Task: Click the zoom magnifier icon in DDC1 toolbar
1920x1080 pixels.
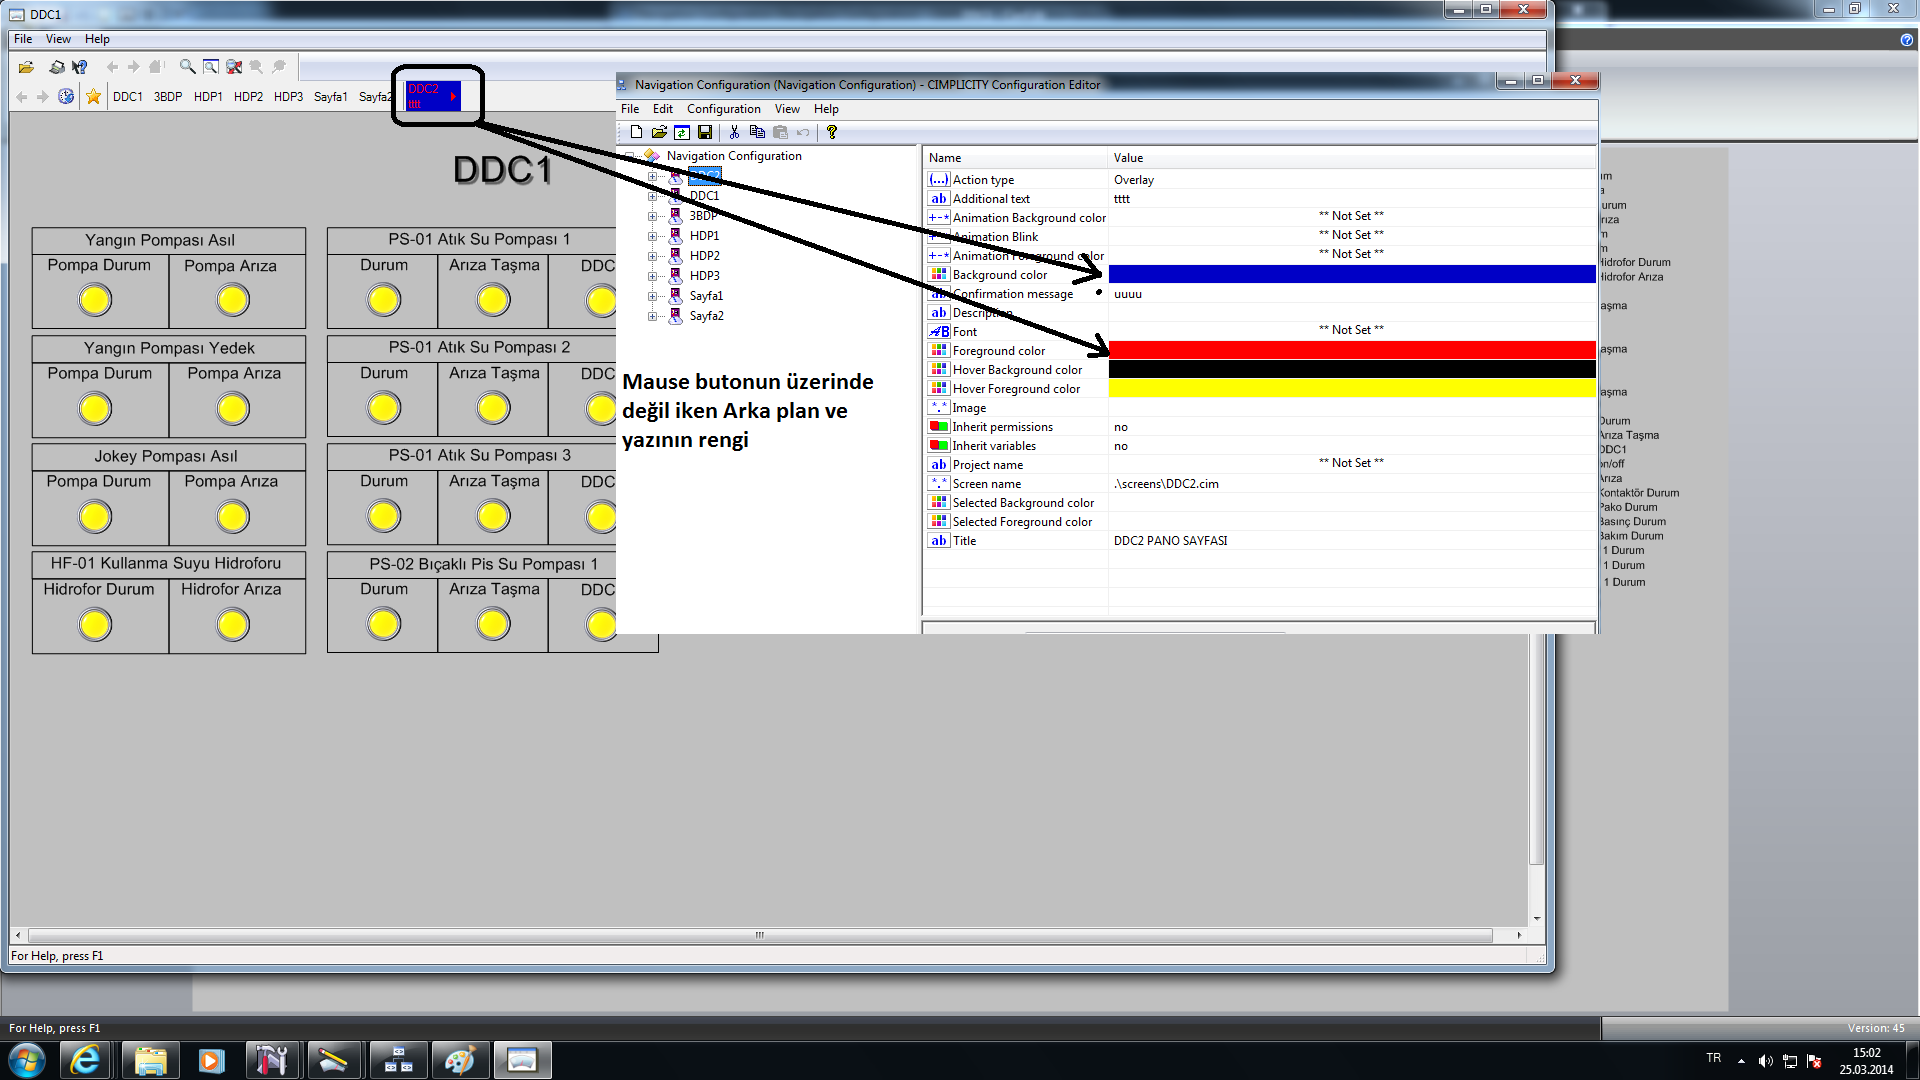Action: click(x=187, y=67)
